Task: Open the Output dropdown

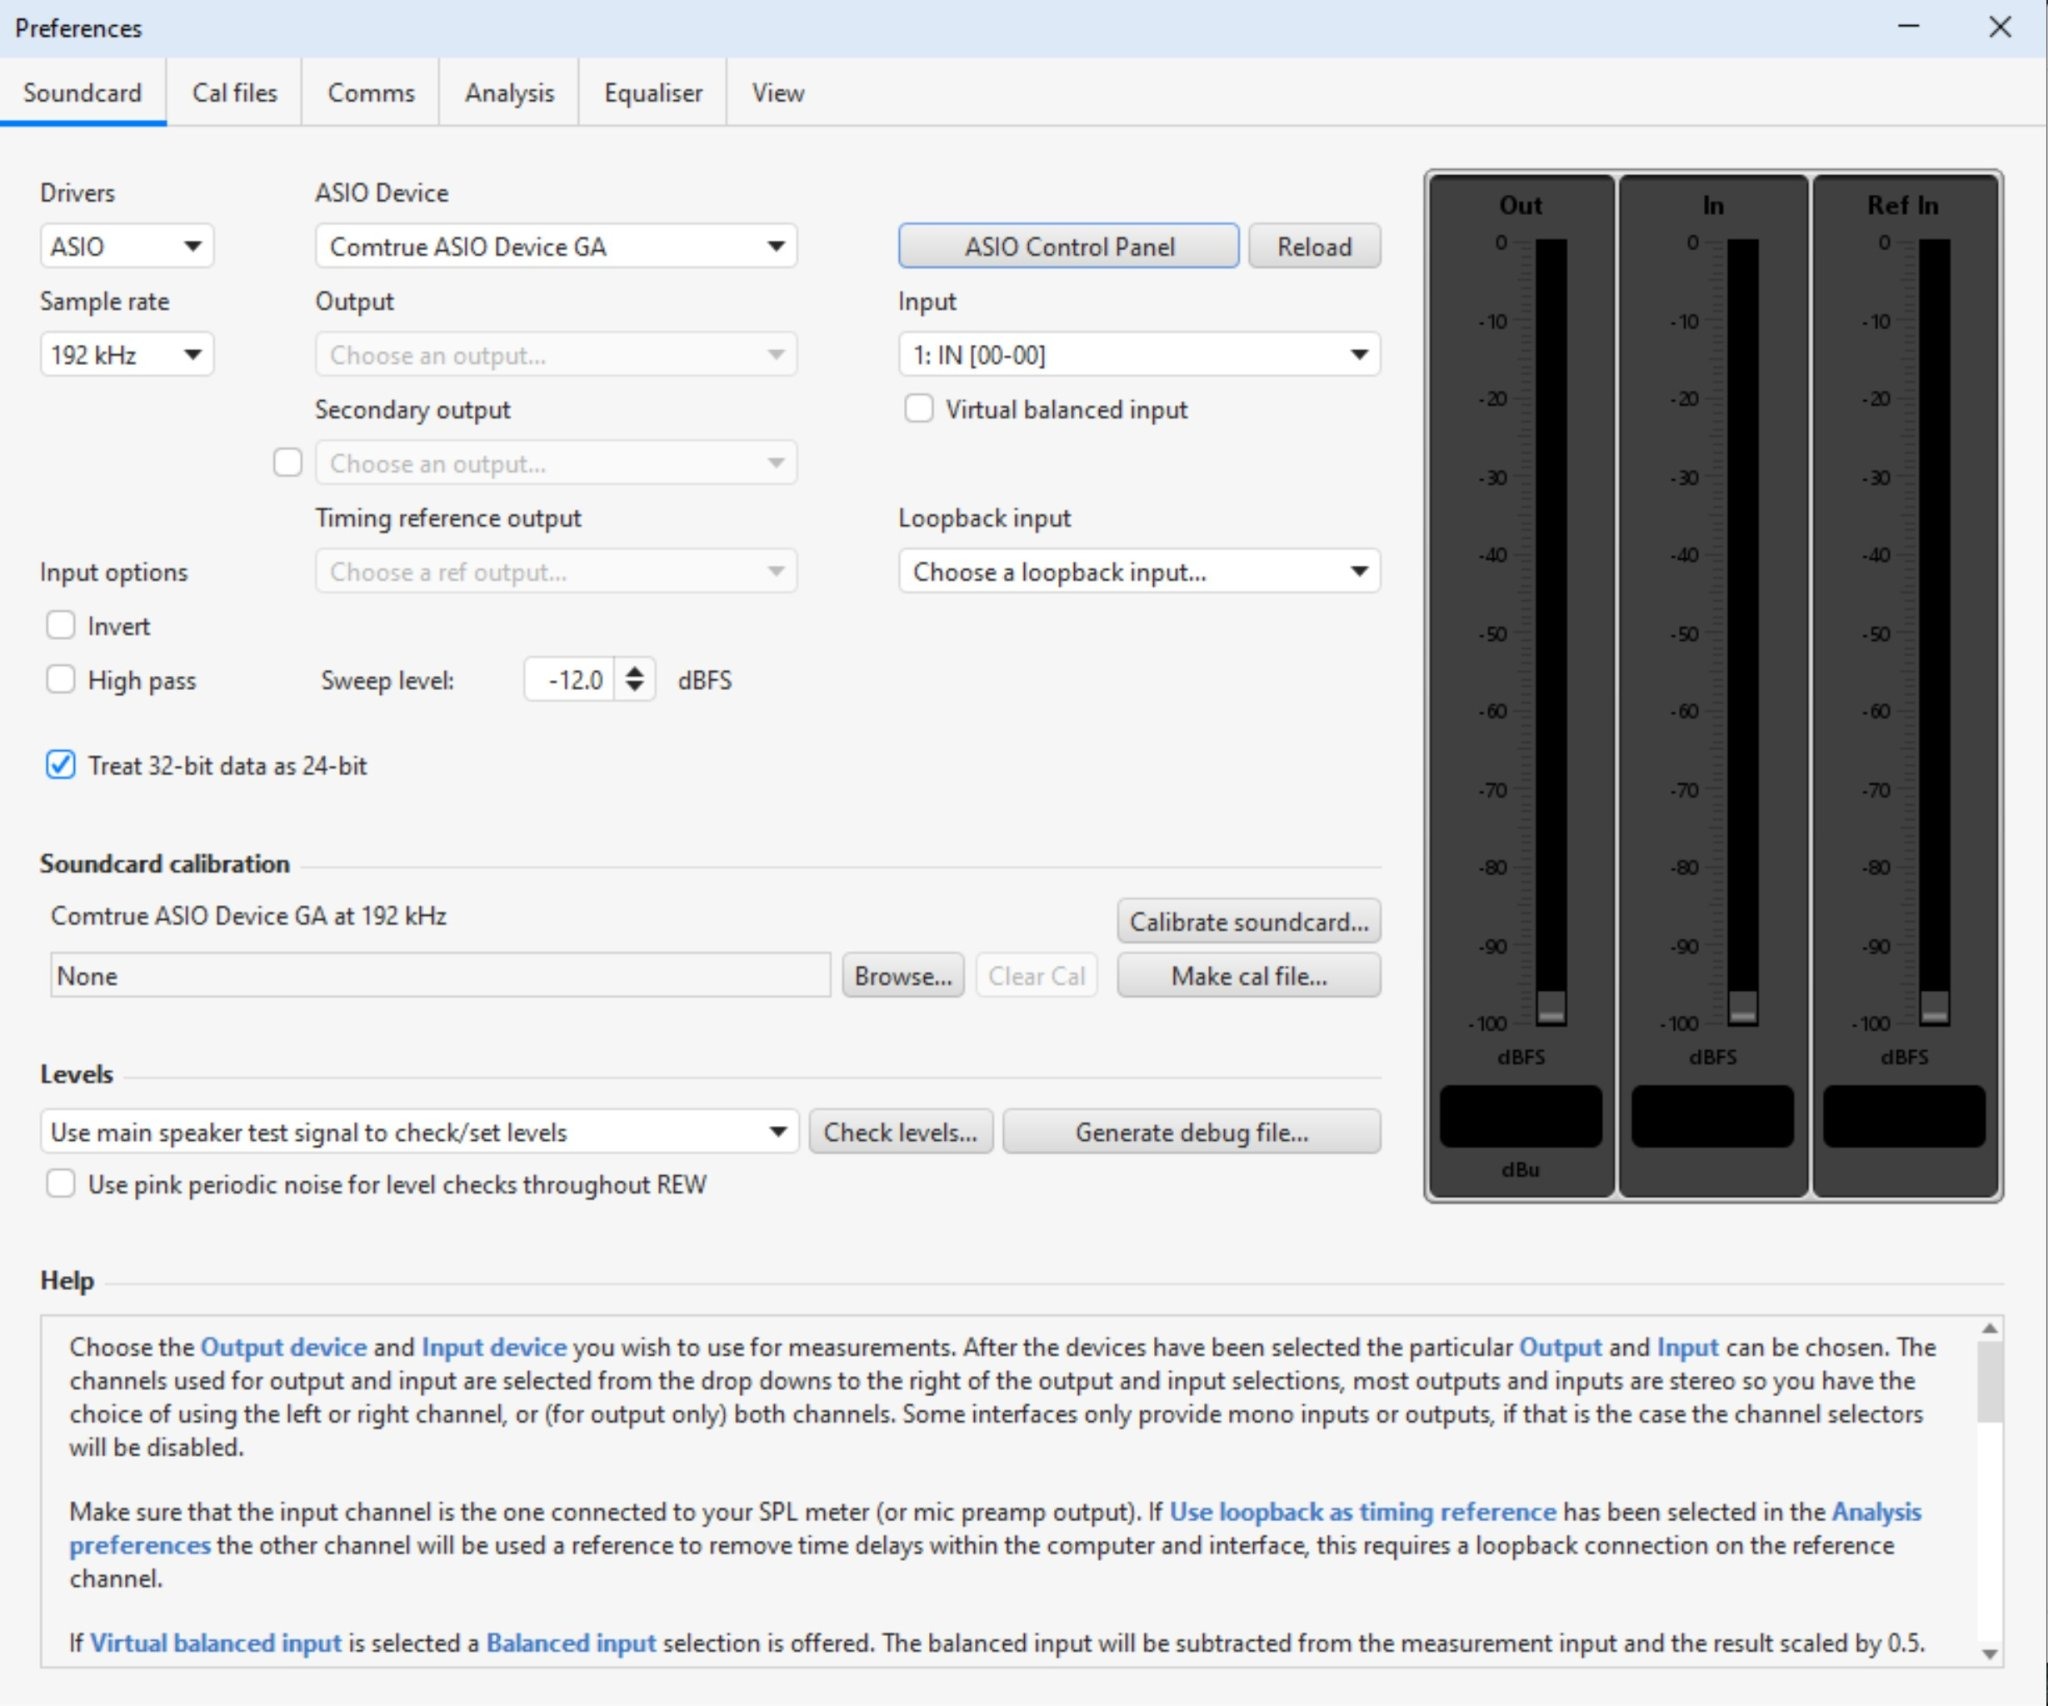Action: 556,354
